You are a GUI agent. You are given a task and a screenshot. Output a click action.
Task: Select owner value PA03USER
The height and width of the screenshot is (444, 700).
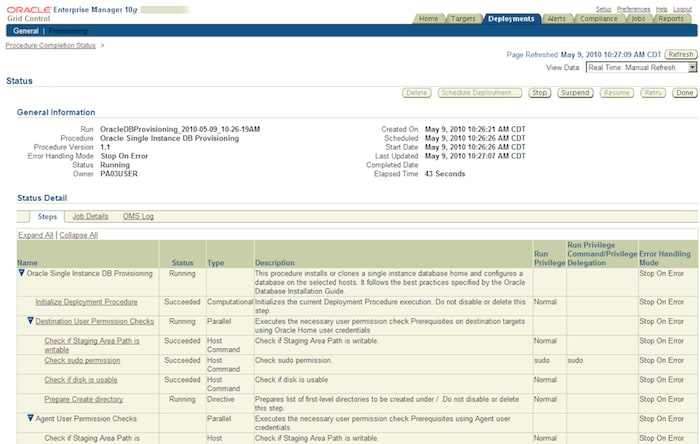[119, 174]
